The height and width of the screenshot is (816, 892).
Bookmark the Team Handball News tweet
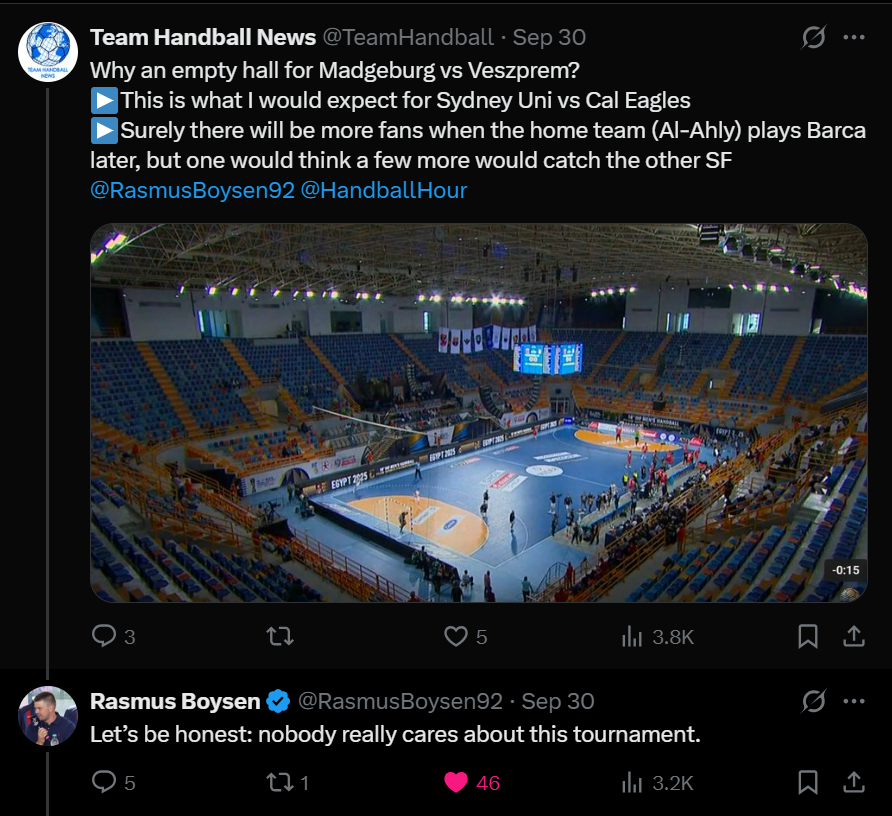point(808,636)
